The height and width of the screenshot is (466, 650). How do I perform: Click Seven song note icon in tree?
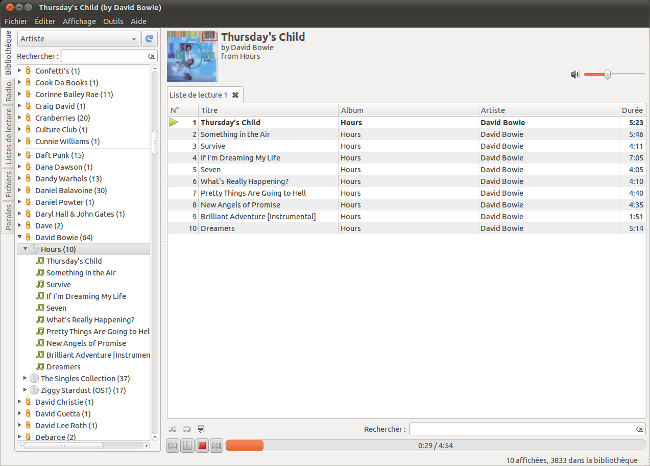point(40,308)
